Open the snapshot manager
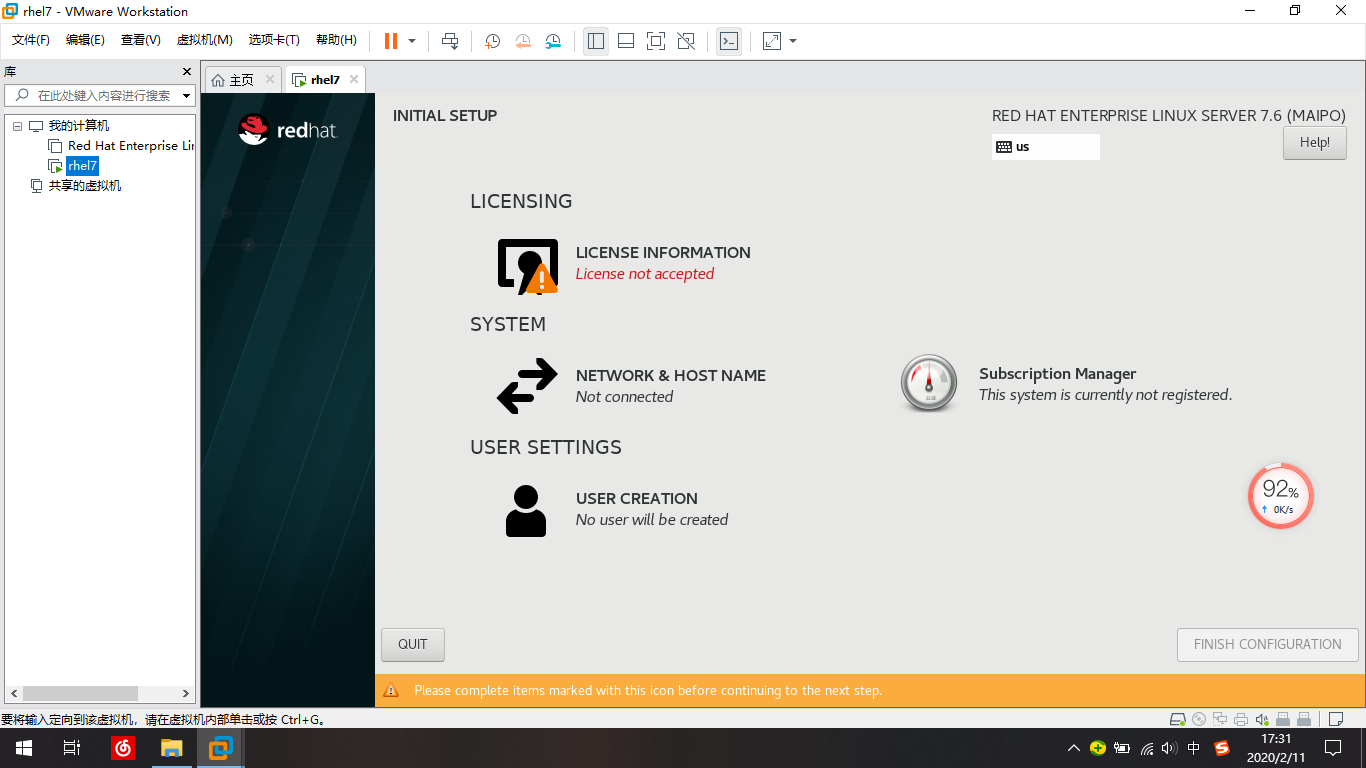 [x=553, y=41]
